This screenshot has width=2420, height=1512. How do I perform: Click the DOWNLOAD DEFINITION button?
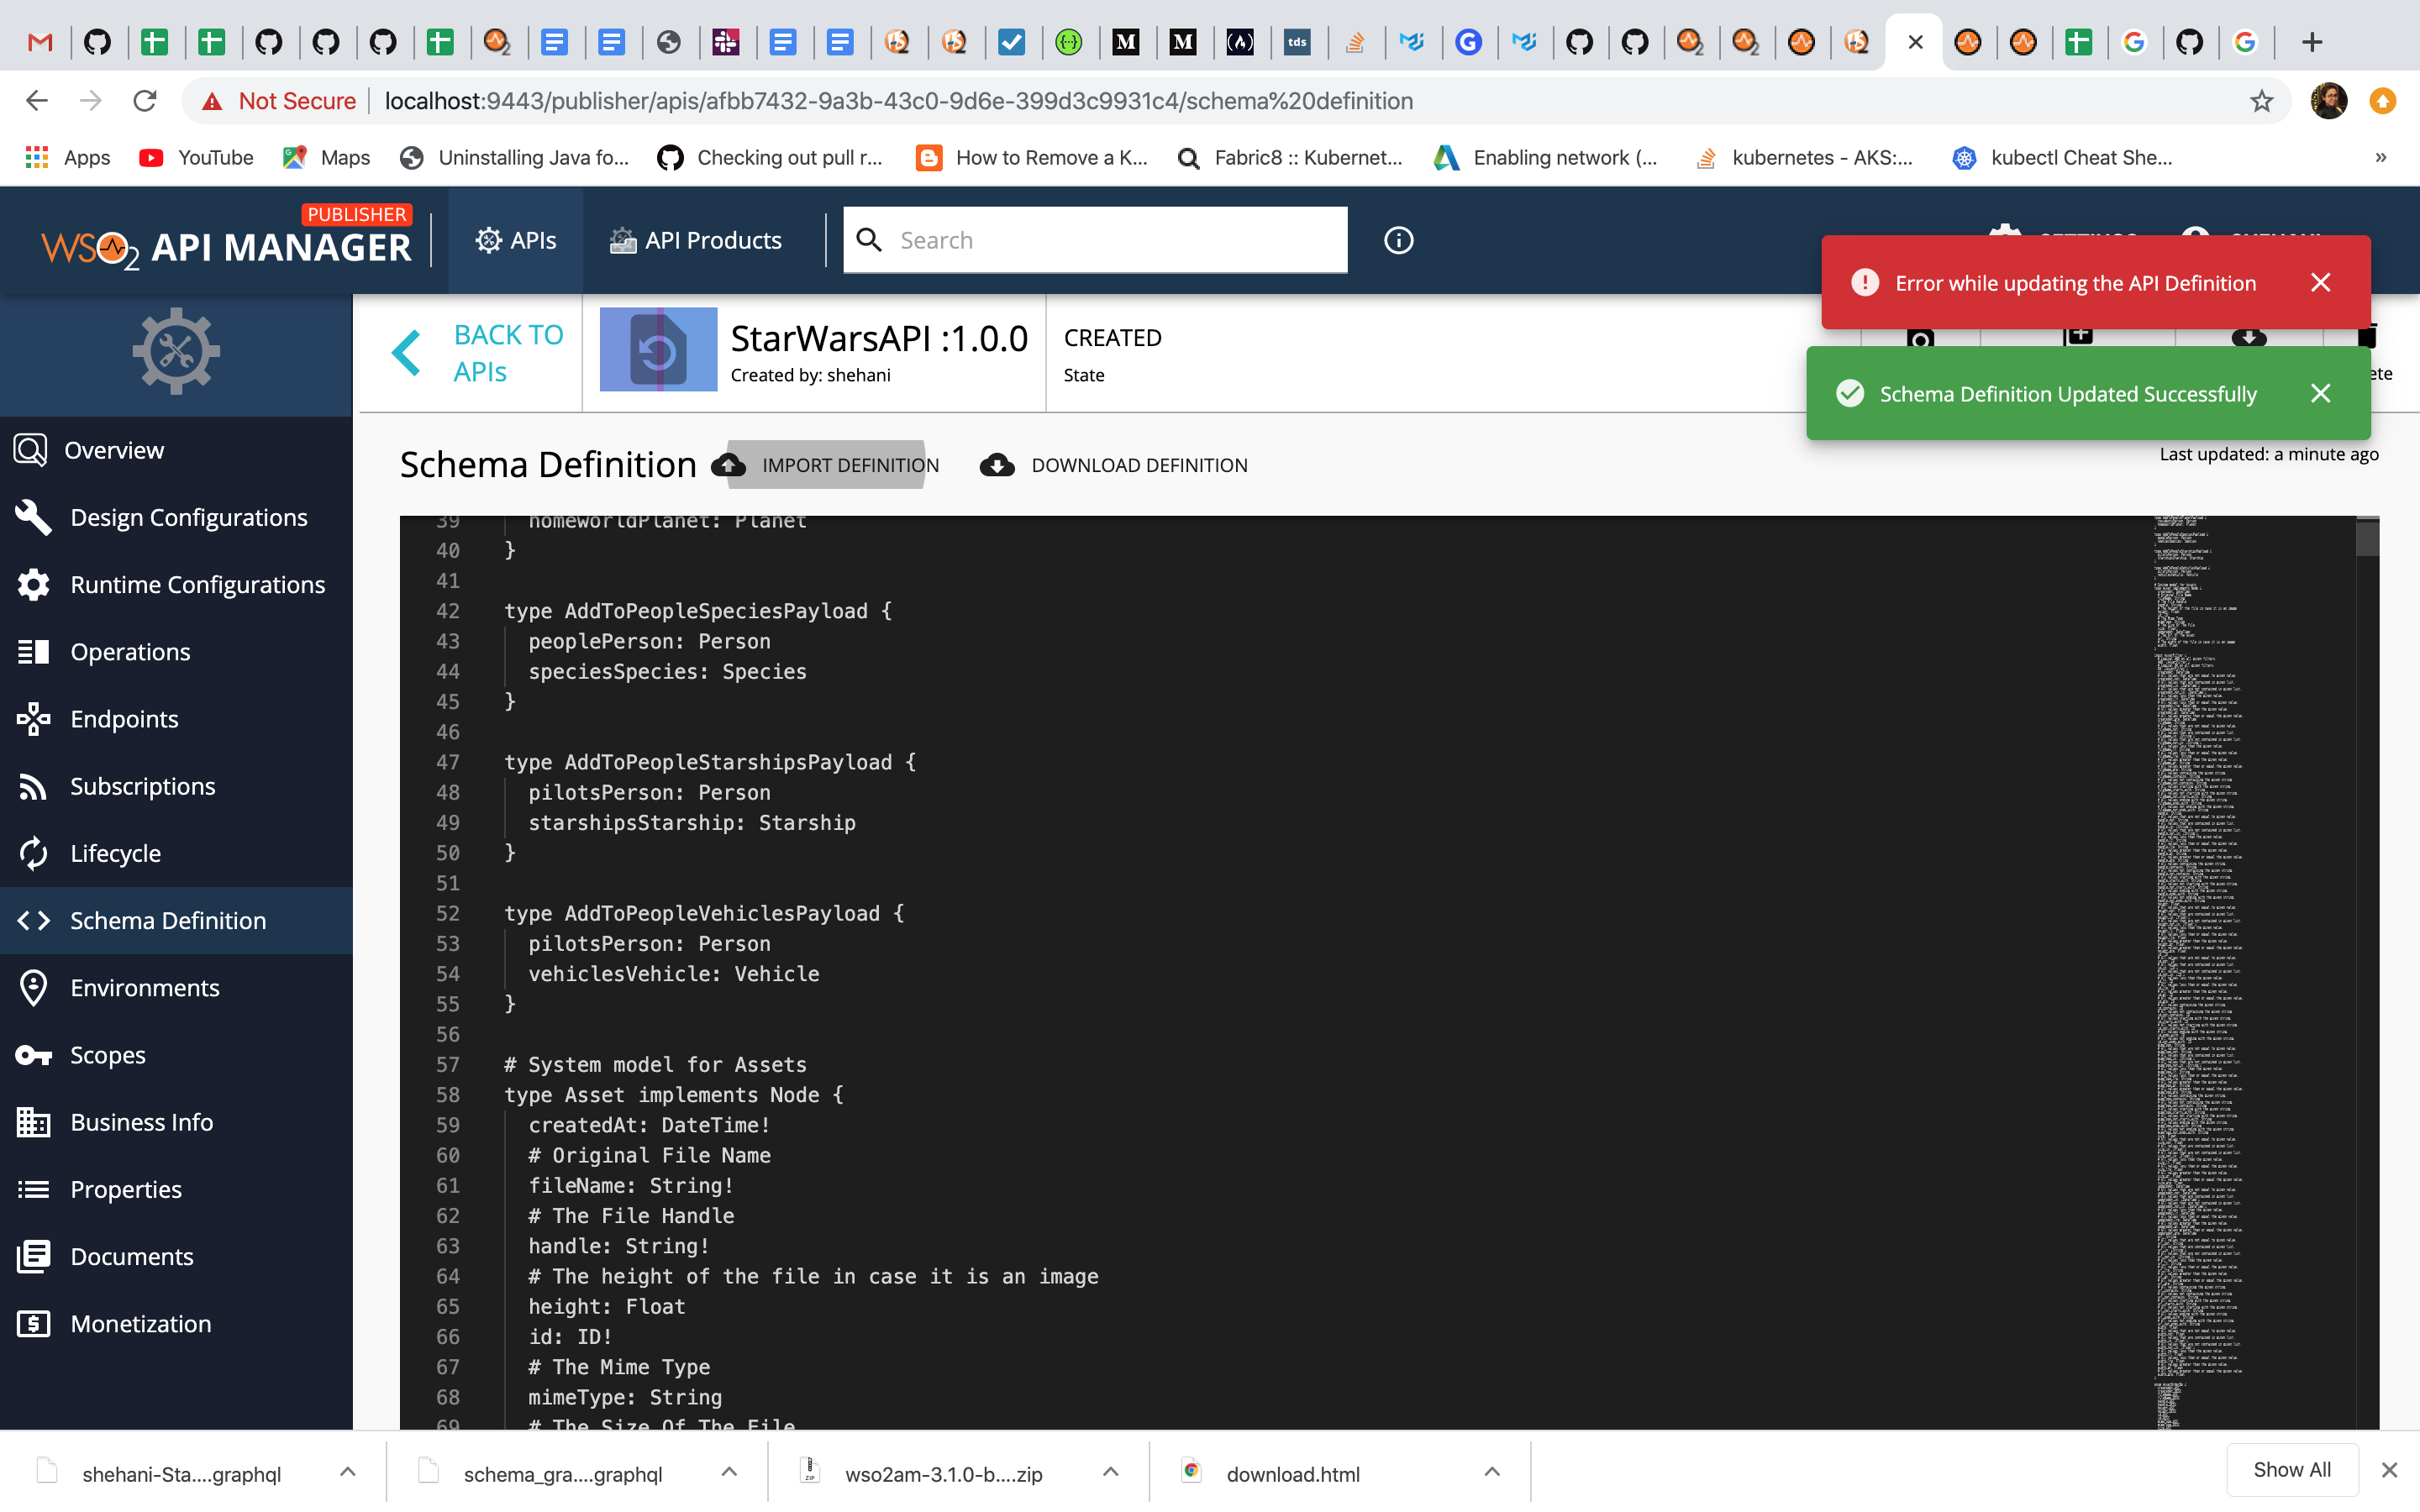1114,465
